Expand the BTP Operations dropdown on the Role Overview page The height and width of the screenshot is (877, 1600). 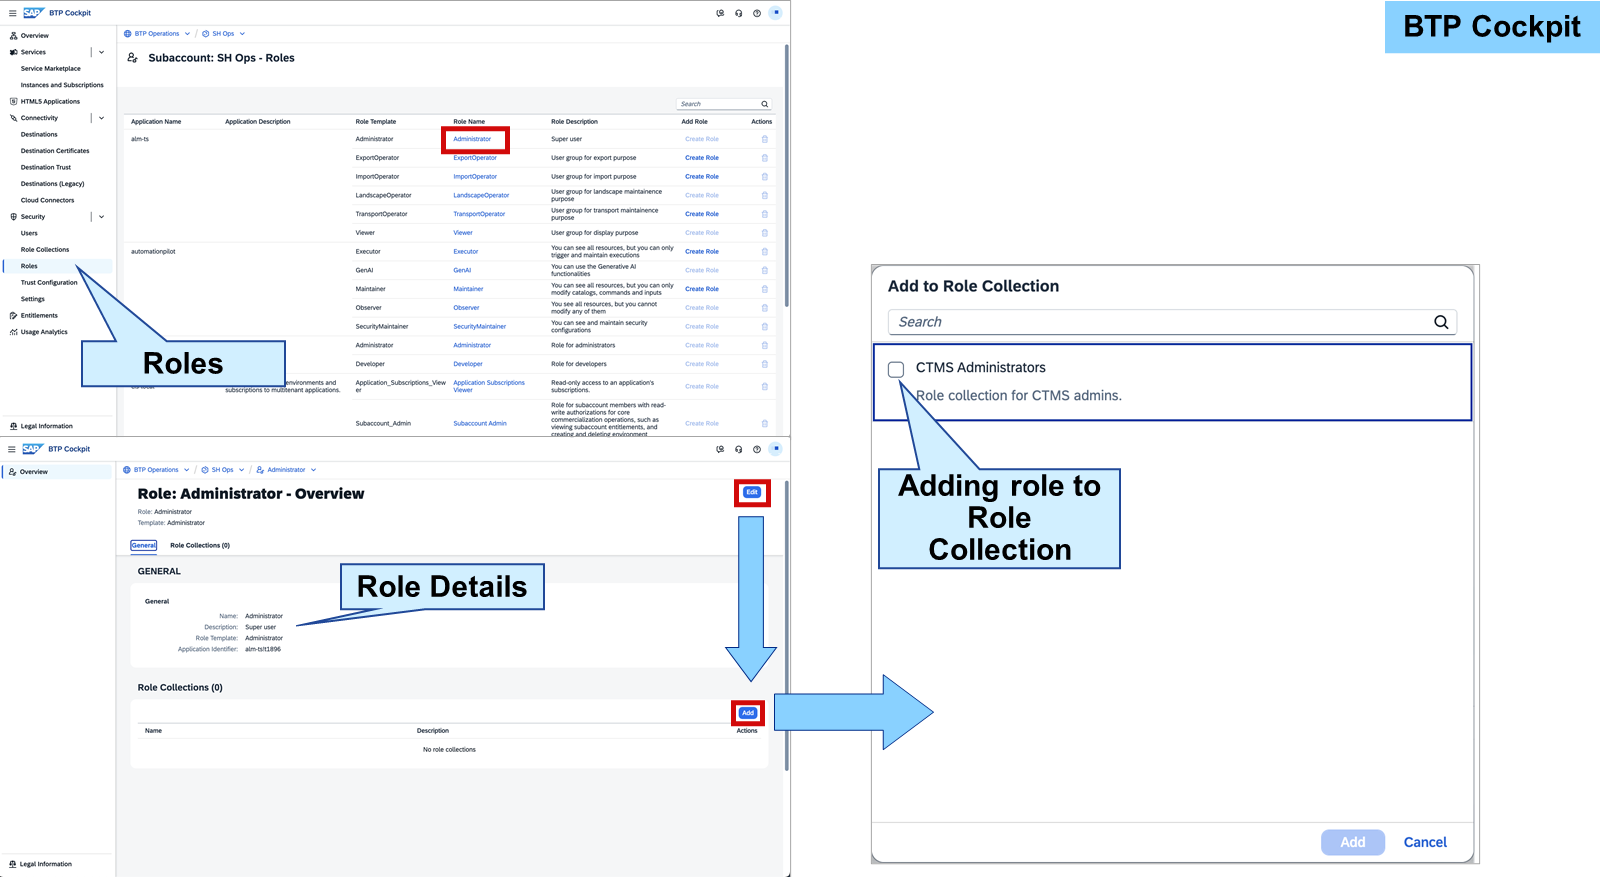[x=186, y=470]
